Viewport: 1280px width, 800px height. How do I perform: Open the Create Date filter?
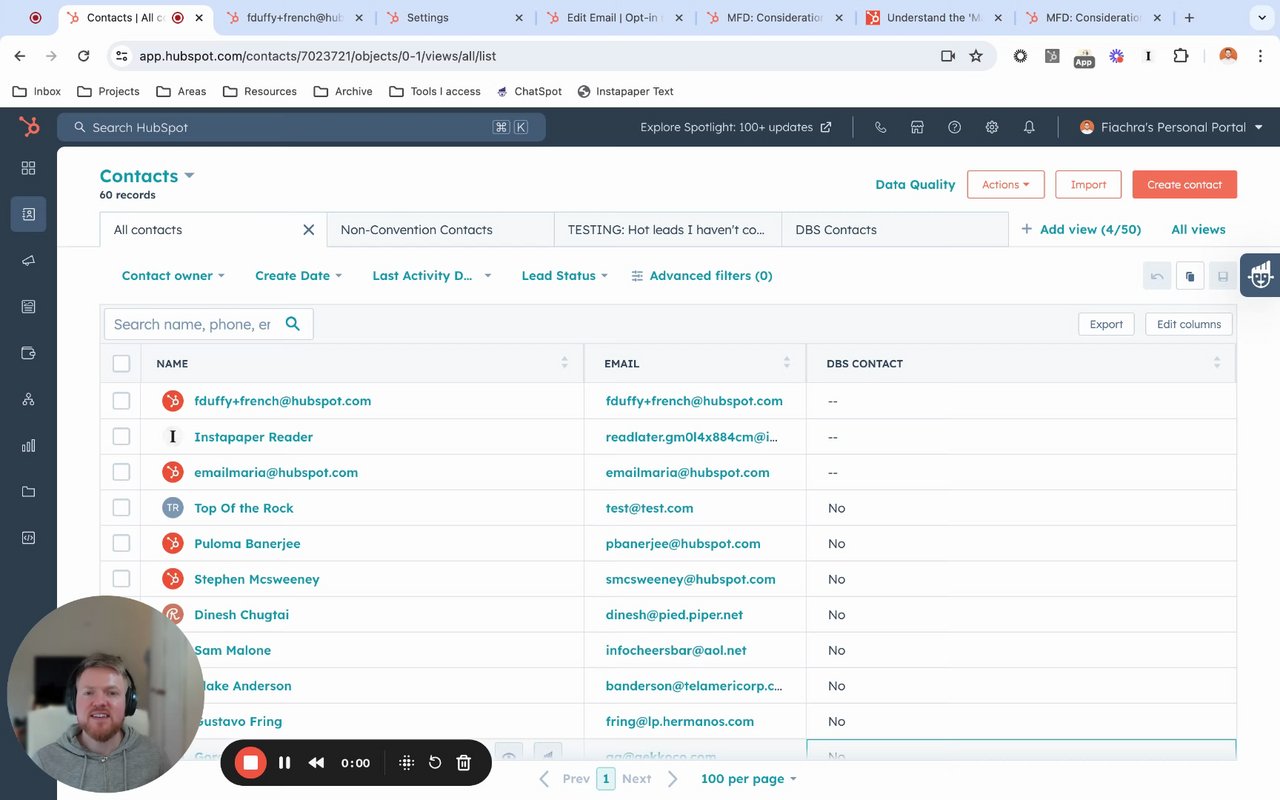(298, 276)
